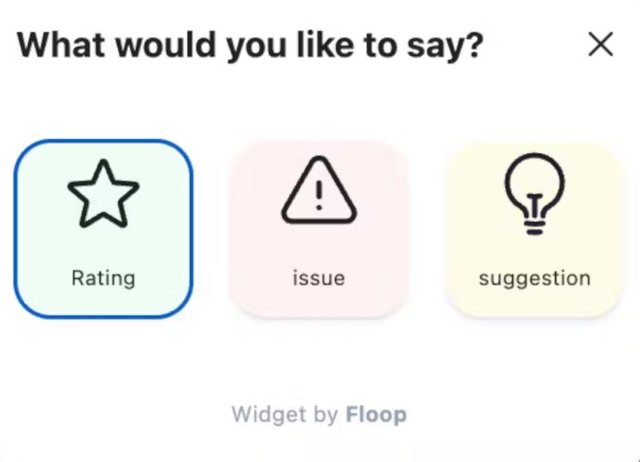Choose the lightbulb suggestion icon
Screen dimensions: 640x462
point(535,193)
